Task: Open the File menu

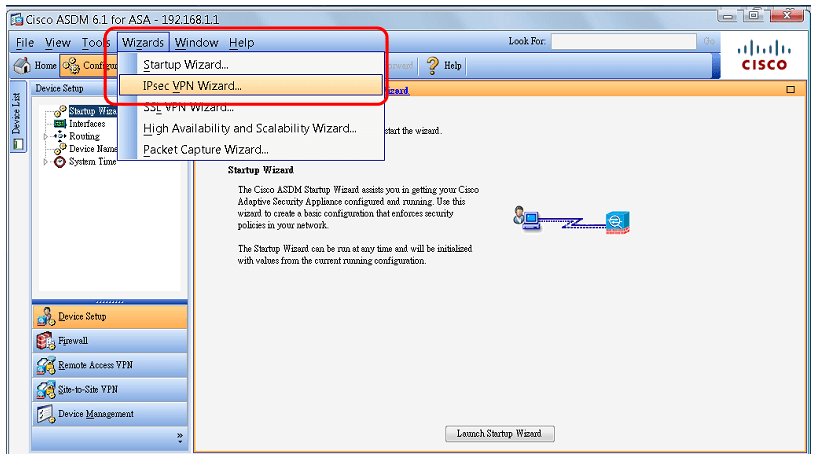Action: point(25,43)
